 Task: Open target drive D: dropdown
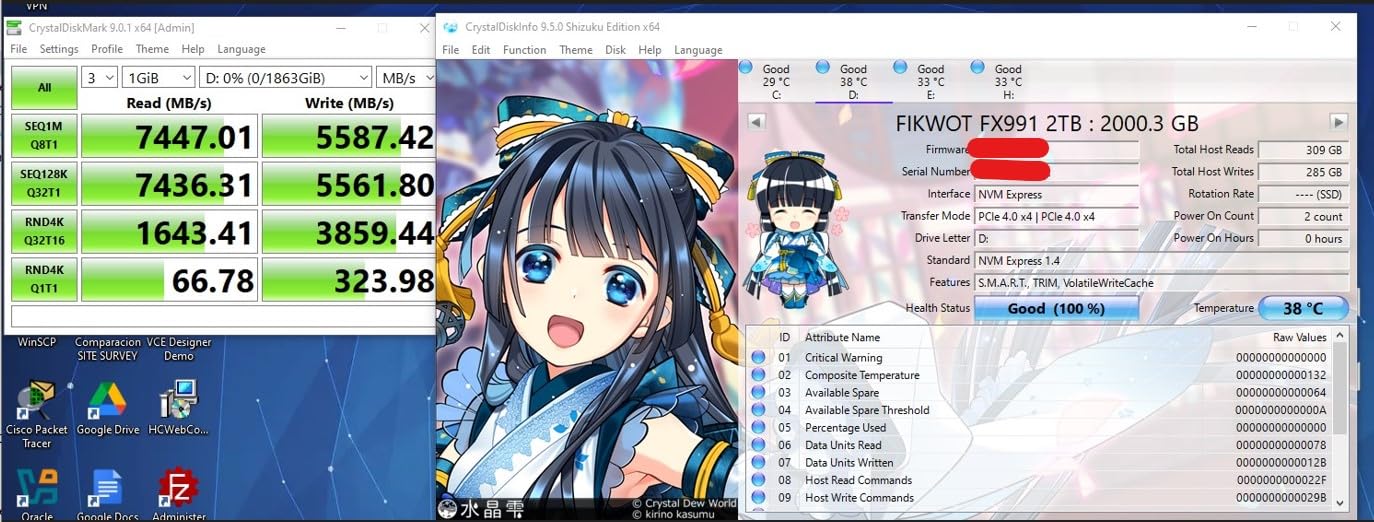tap(285, 77)
